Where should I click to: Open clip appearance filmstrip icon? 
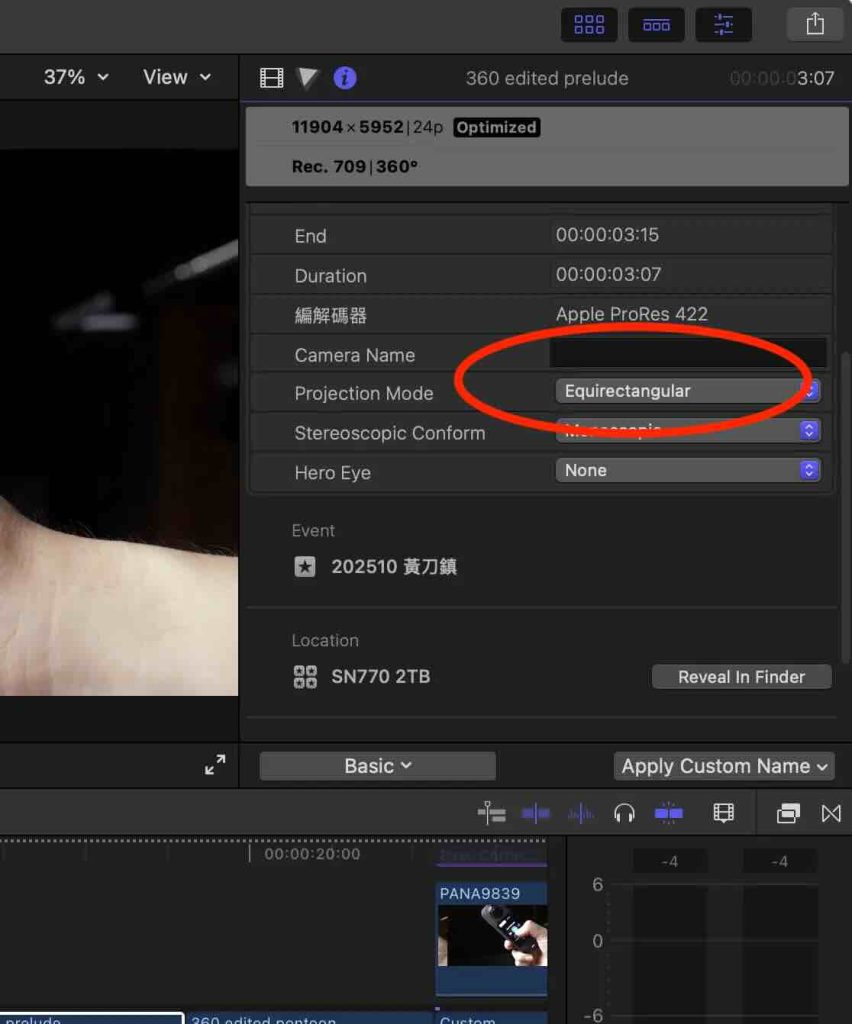tap(723, 813)
